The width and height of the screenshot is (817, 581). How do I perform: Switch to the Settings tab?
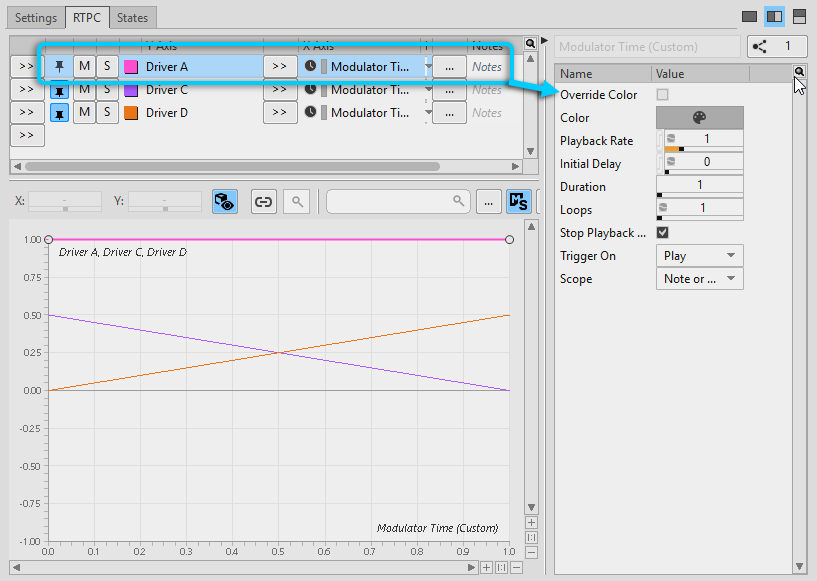point(36,18)
